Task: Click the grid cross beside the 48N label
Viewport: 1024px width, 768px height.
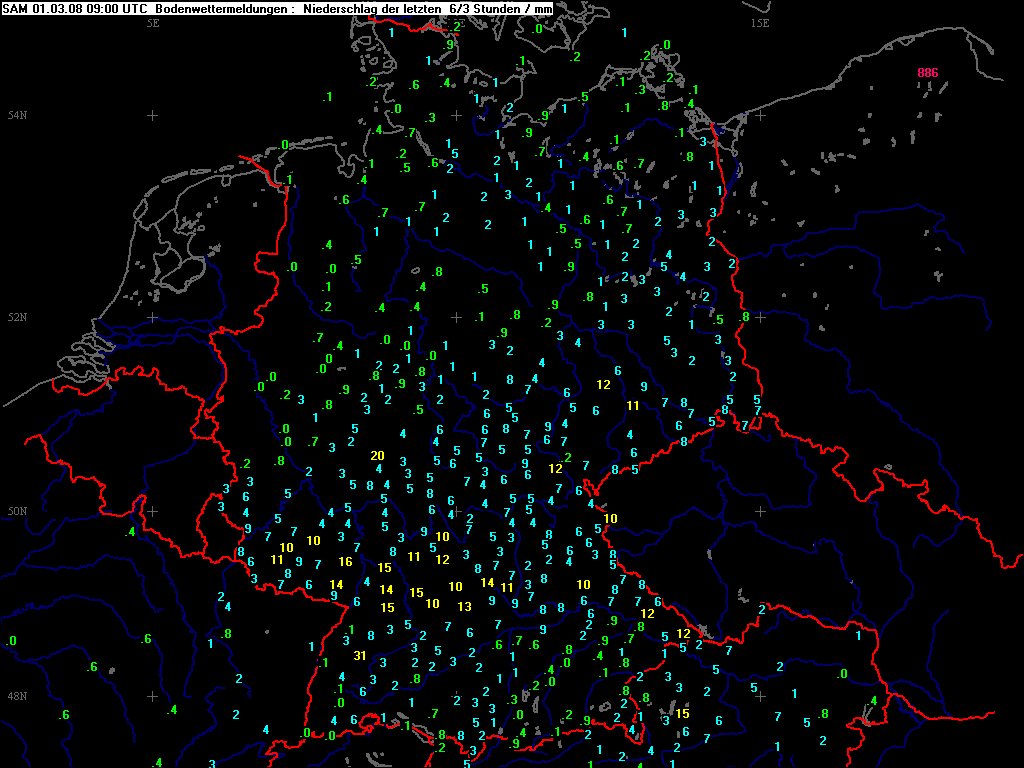Action: 152,696
